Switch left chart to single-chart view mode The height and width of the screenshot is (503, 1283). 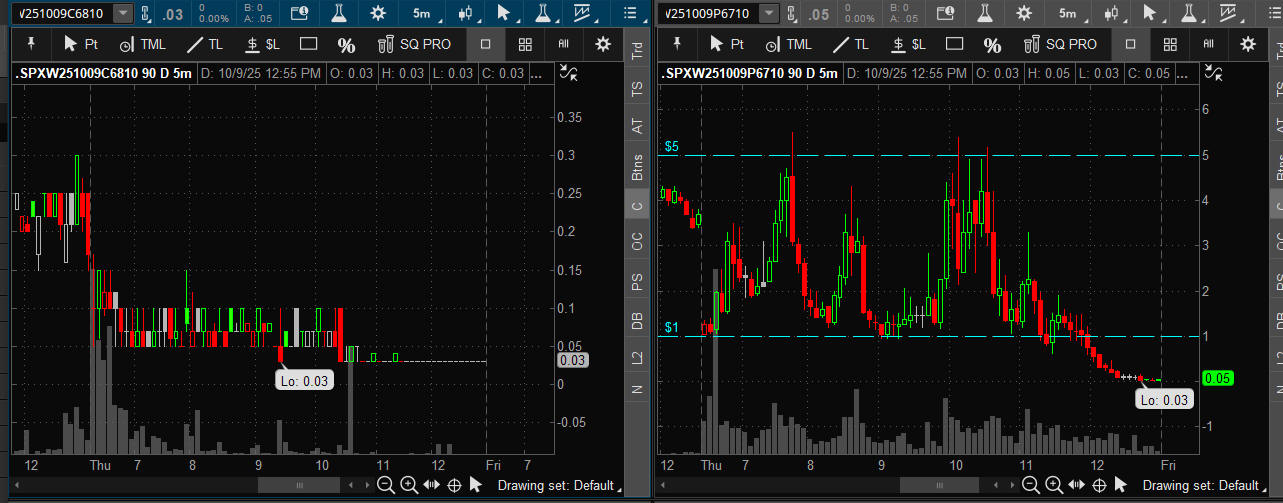point(485,44)
